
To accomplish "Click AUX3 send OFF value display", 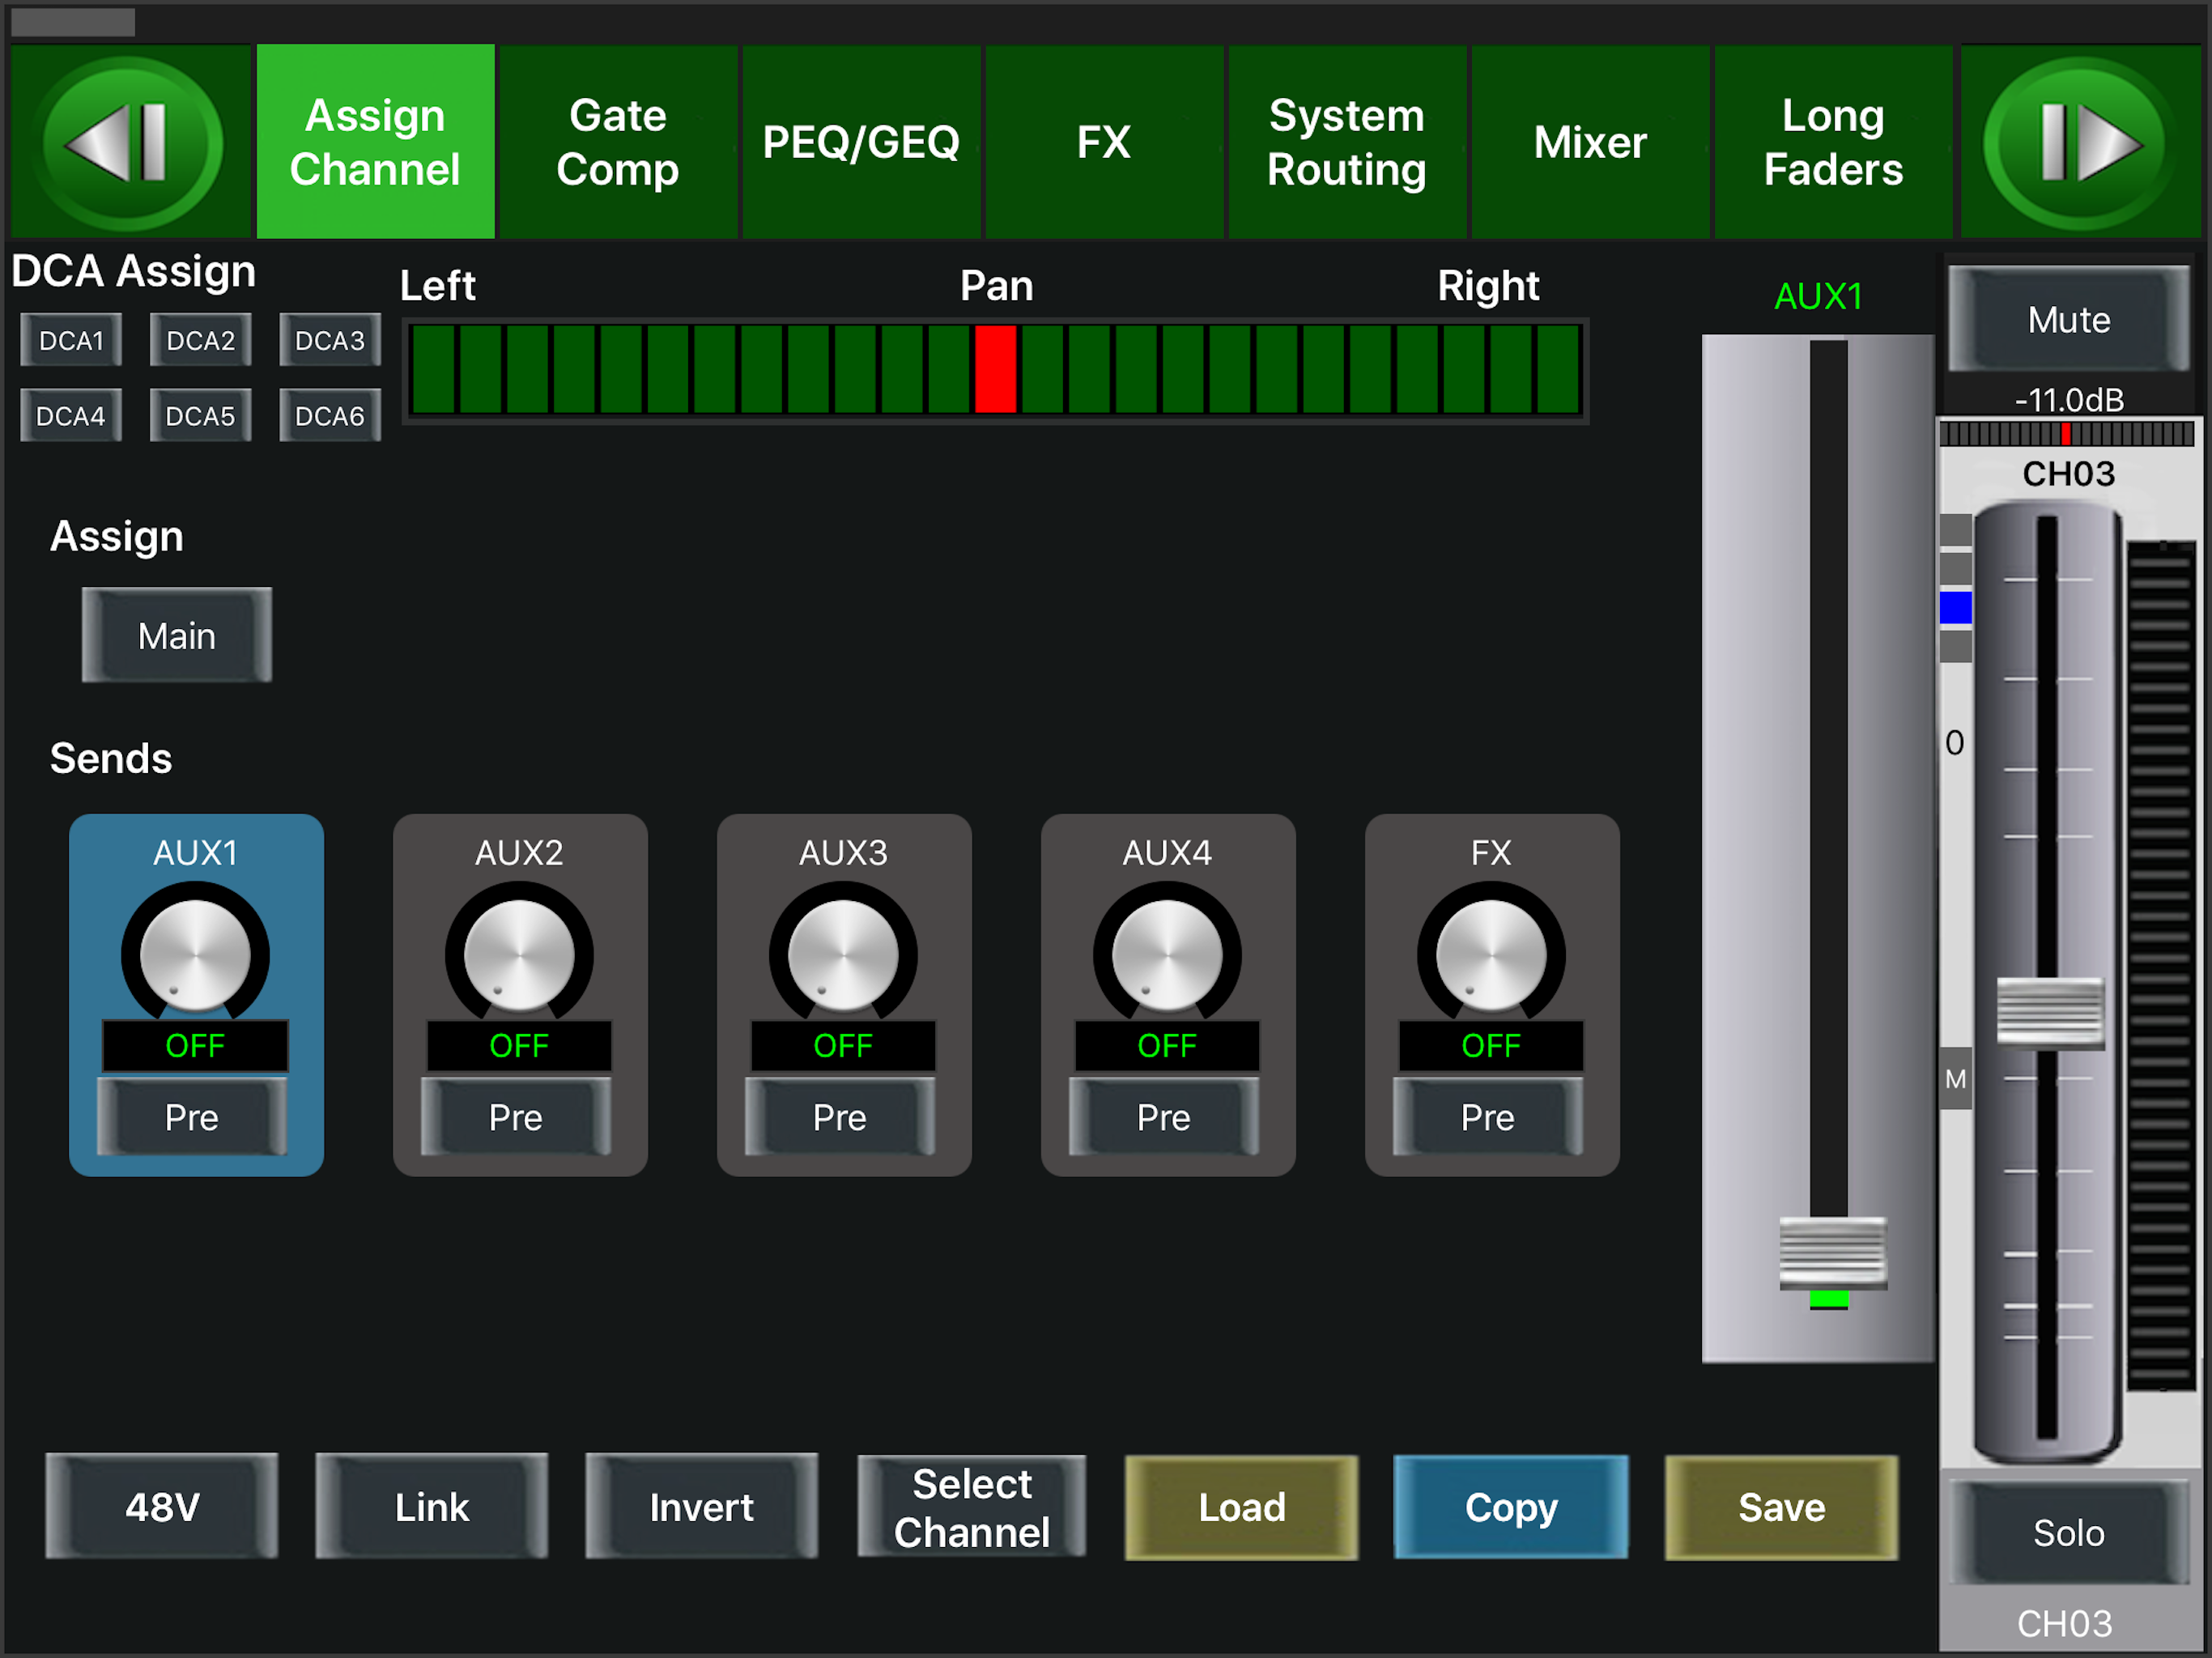I will coord(843,1046).
